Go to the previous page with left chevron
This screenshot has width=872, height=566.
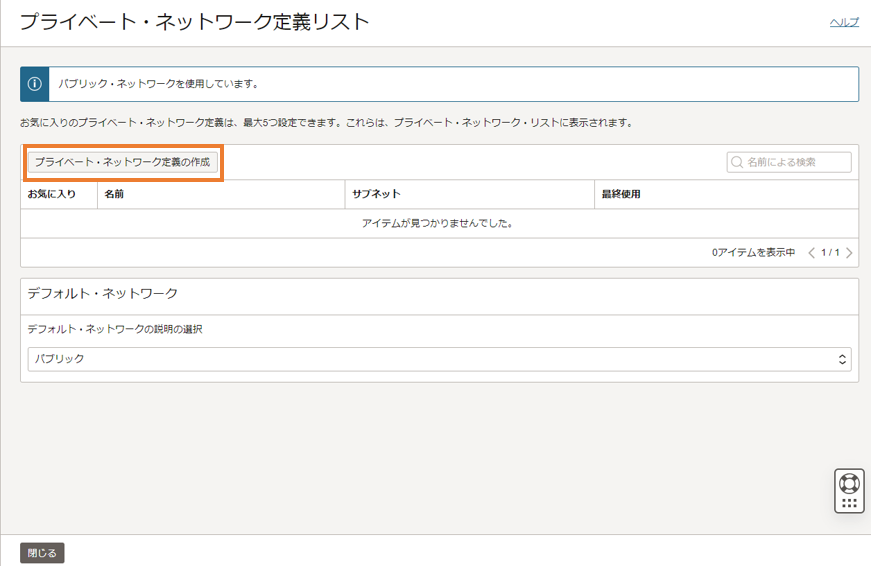coord(811,253)
